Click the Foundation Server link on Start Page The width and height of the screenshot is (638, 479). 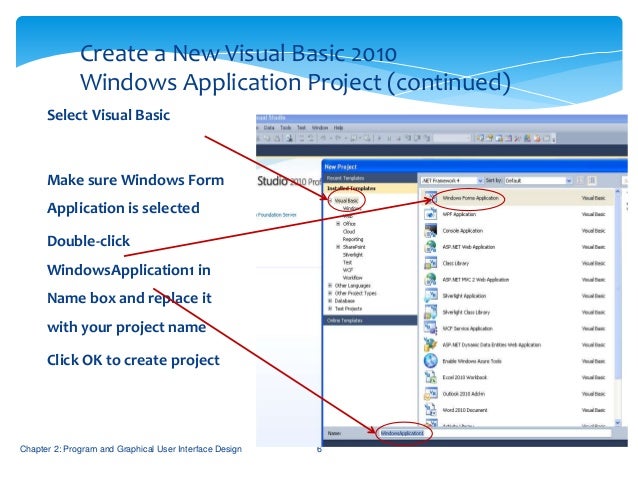pos(277,215)
